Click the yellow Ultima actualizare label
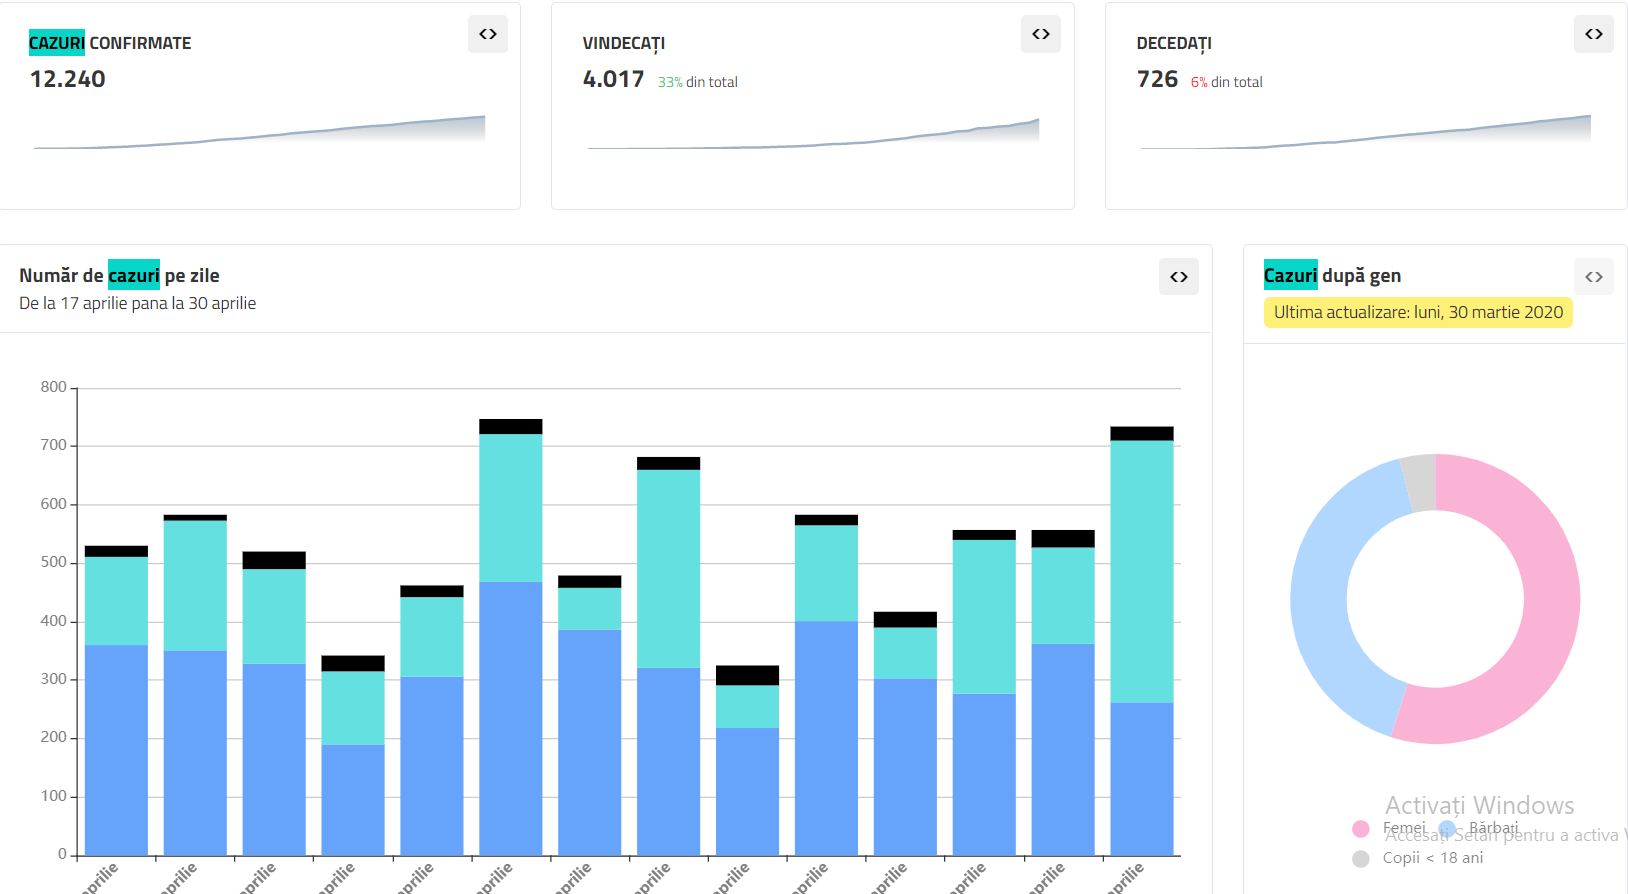The height and width of the screenshot is (894, 1628). pyautogui.click(x=1417, y=313)
